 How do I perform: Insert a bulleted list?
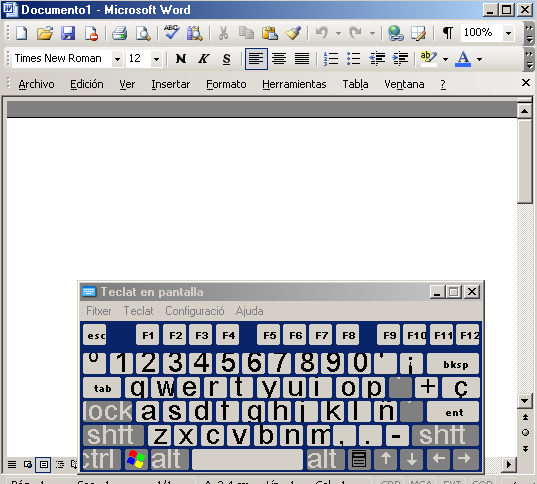[353, 59]
